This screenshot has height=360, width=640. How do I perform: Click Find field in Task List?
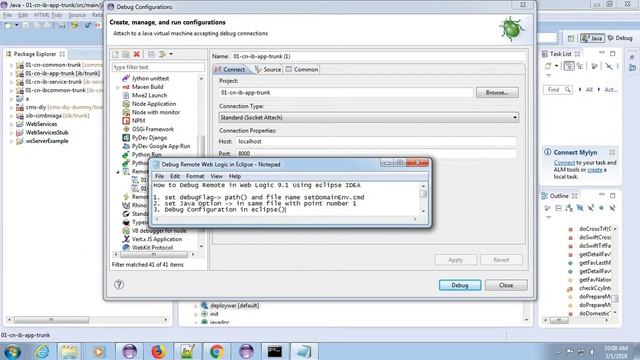pos(558,89)
